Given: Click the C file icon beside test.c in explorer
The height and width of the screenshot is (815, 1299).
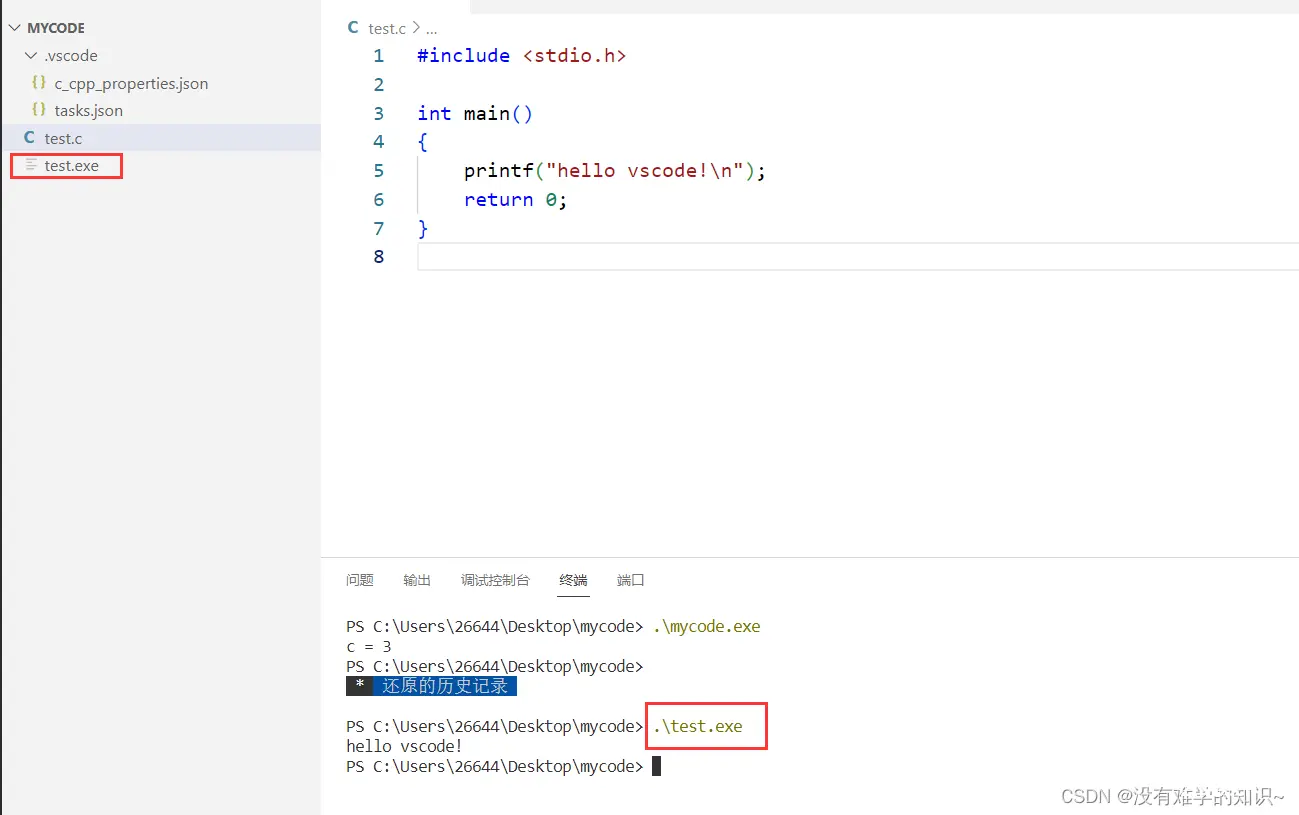Looking at the screenshot, I should click(x=29, y=138).
